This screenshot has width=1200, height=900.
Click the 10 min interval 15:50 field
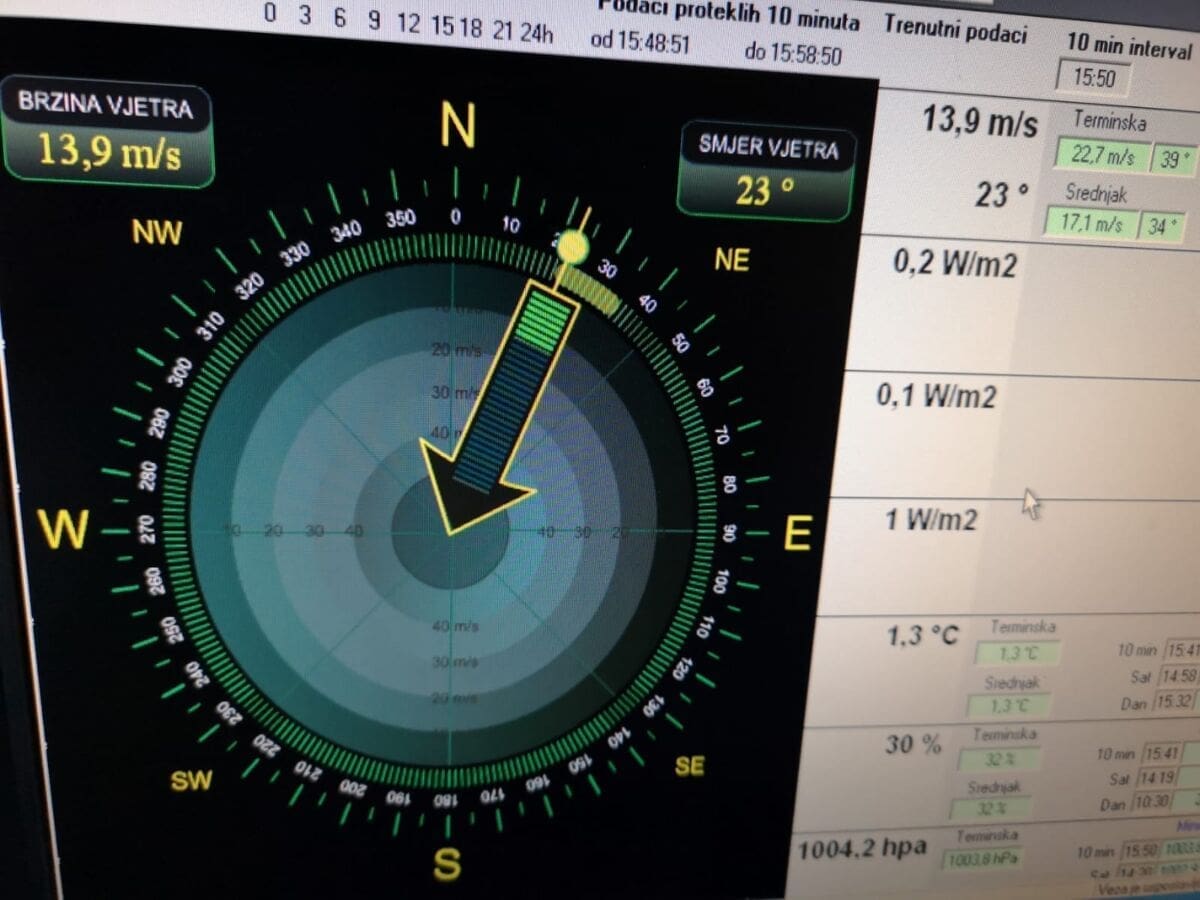(1094, 77)
